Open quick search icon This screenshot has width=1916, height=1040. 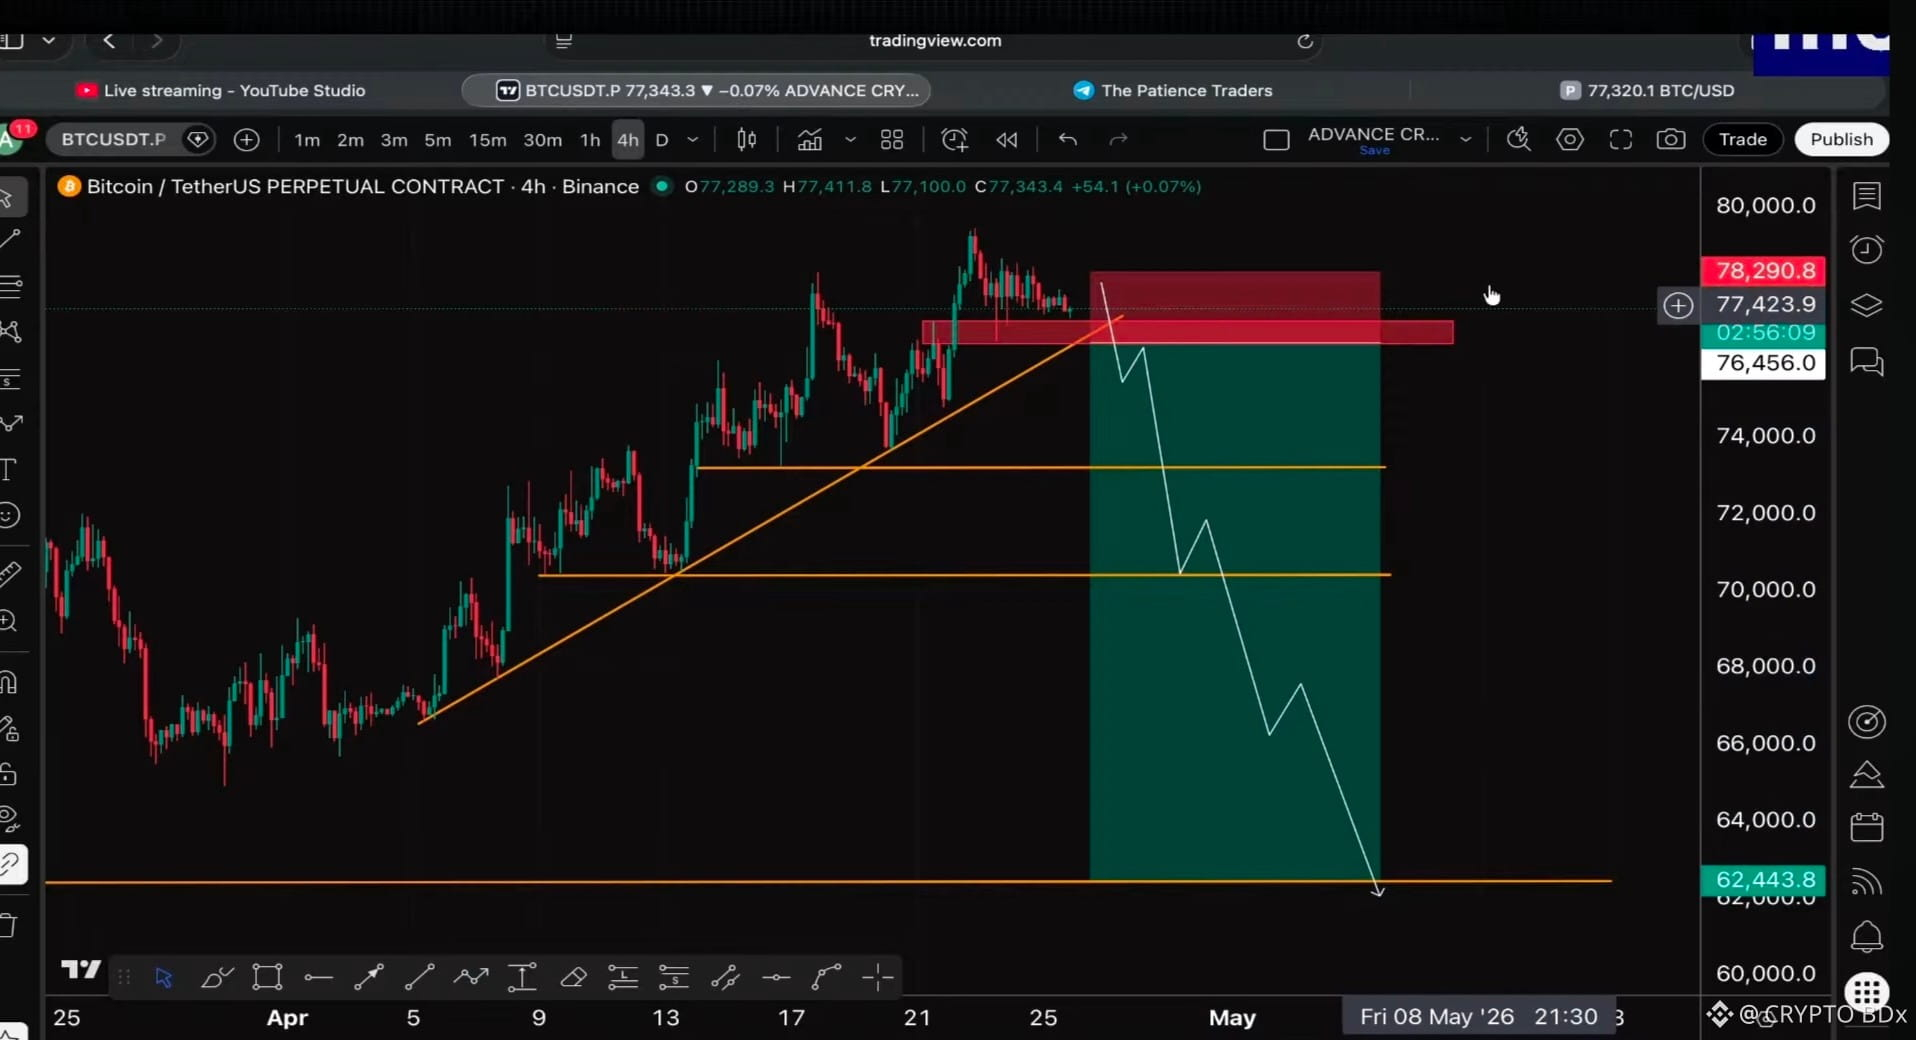click(x=1519, y=140)
